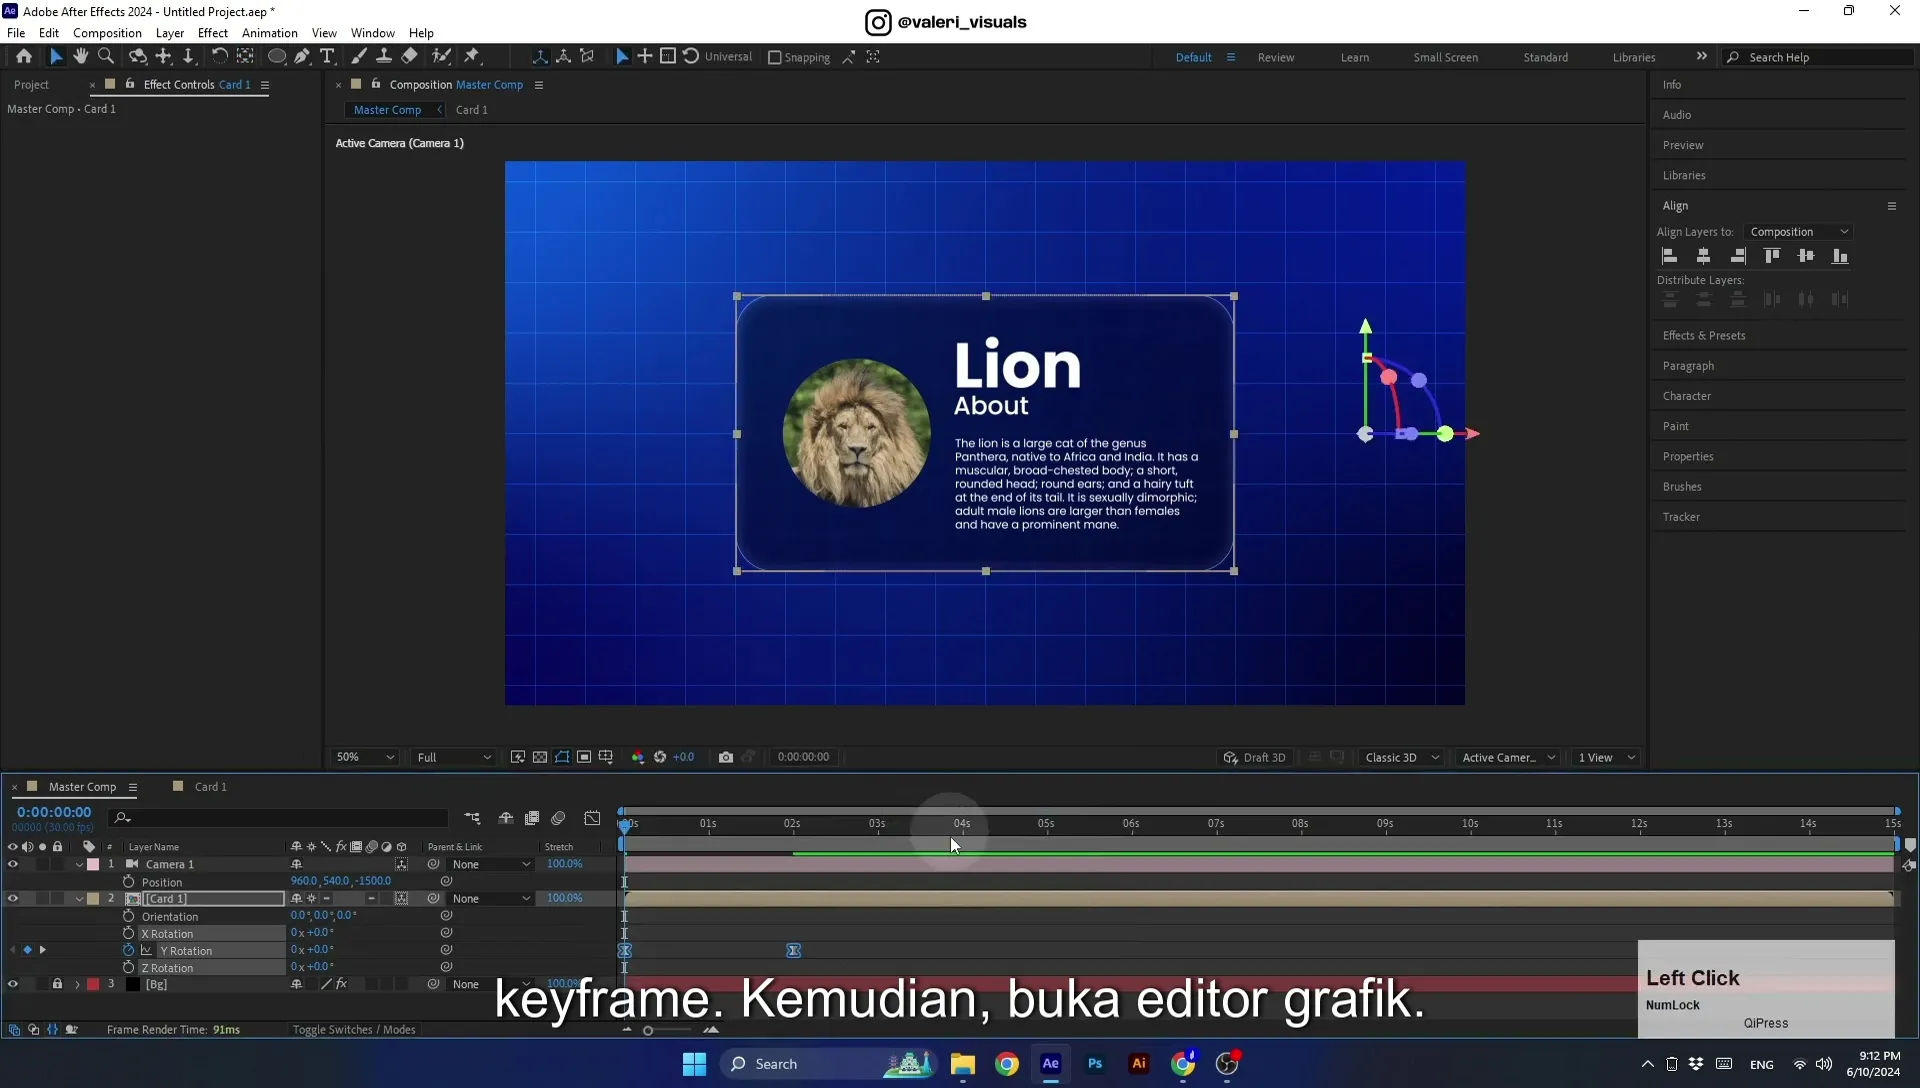Open the Classic 3D renderer dropdown
1920x1088 pixels.
pyautogui.click(x=1402, y=757)
